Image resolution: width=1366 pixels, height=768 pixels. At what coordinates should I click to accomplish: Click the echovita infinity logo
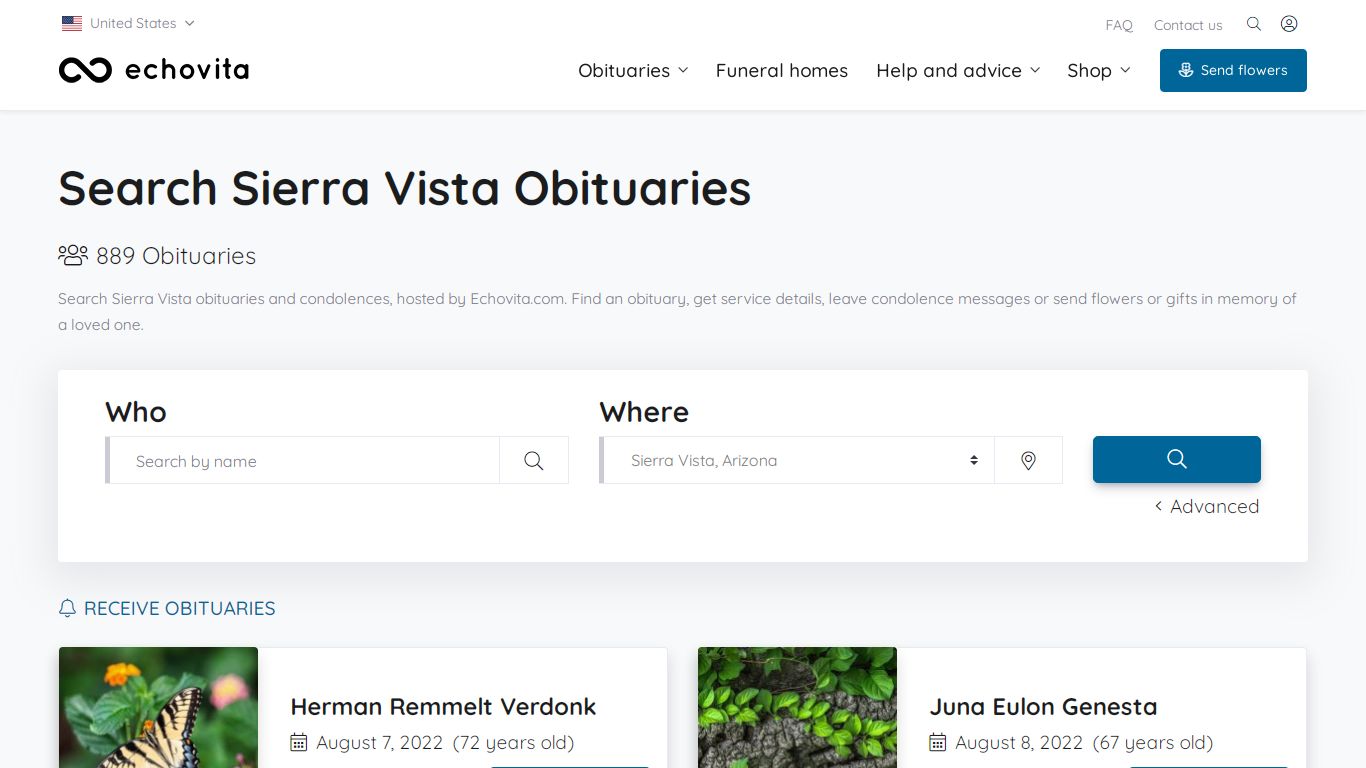85,70
